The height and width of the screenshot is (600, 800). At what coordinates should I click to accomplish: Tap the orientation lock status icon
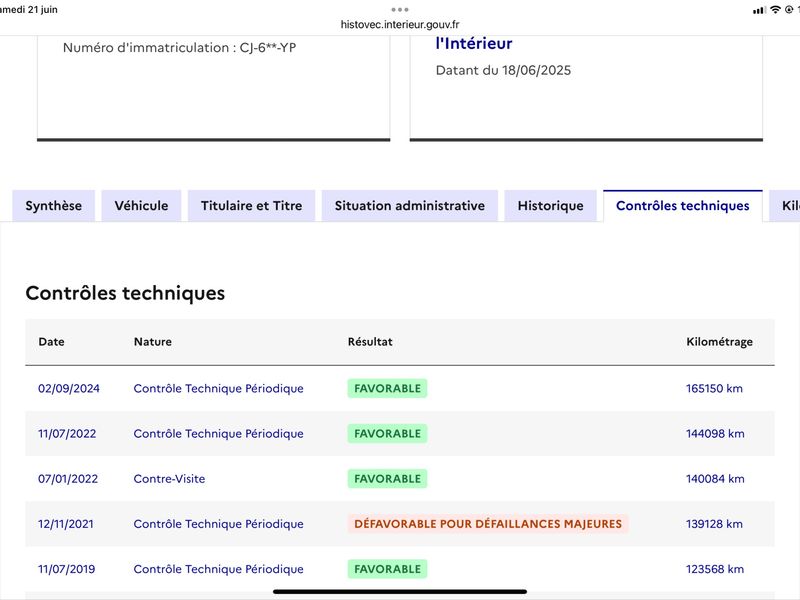point(789,9)
